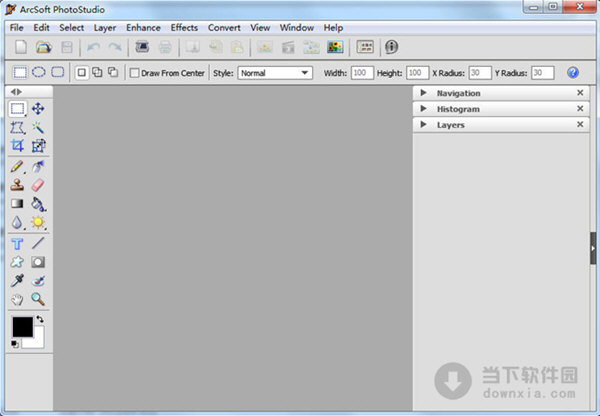600x416 pixels.
Task: Open the Effects menu
Action: pos(184,28)
